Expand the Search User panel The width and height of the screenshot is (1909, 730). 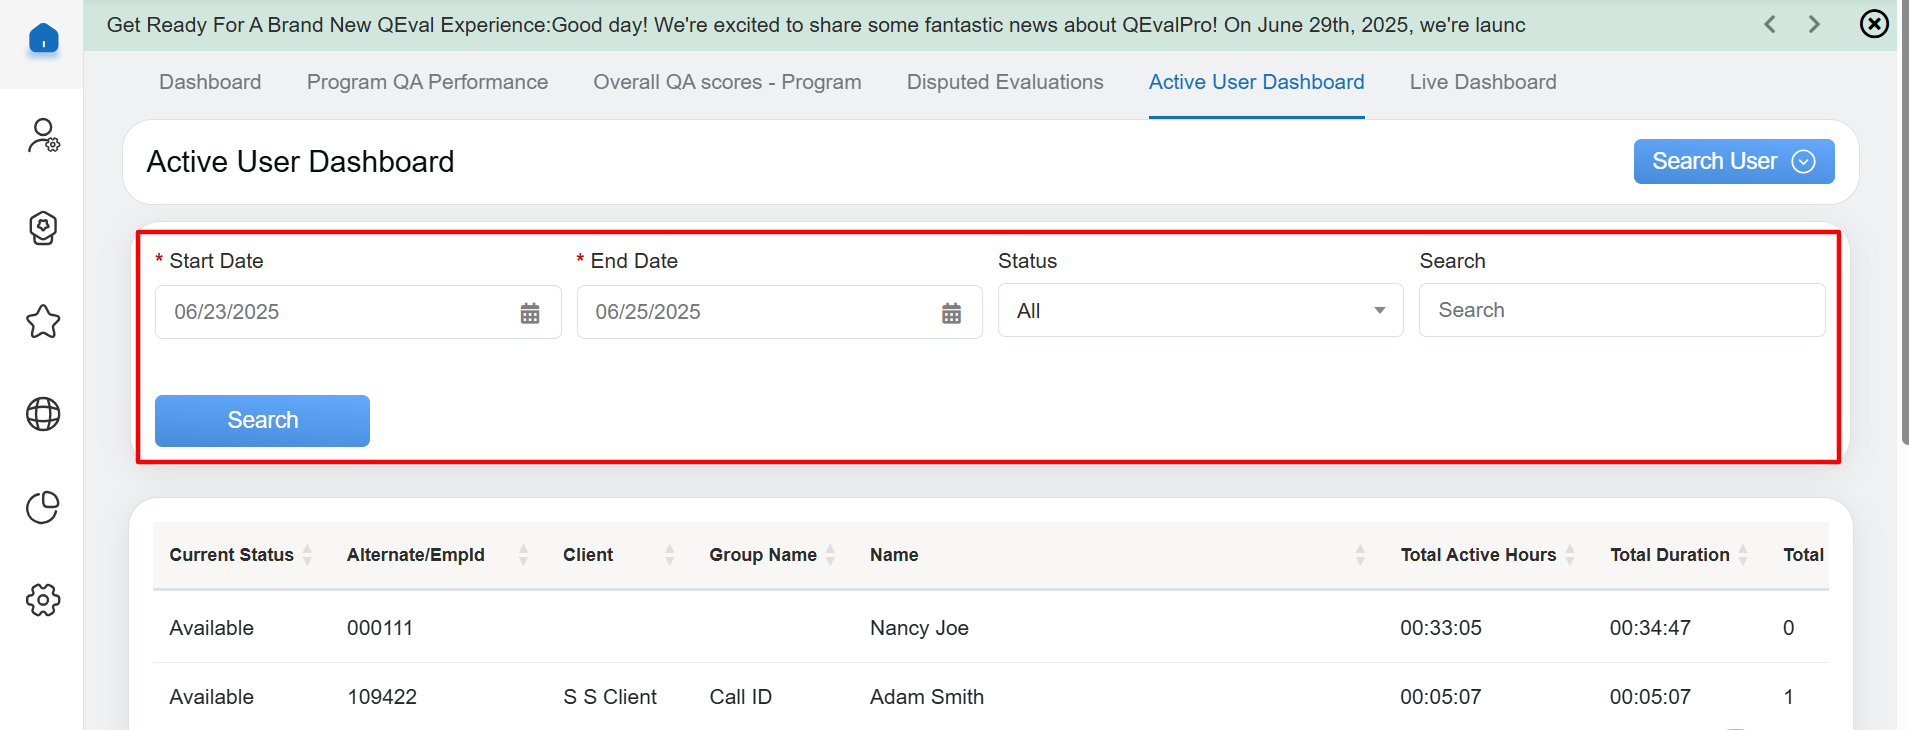tap(1733, 162)
